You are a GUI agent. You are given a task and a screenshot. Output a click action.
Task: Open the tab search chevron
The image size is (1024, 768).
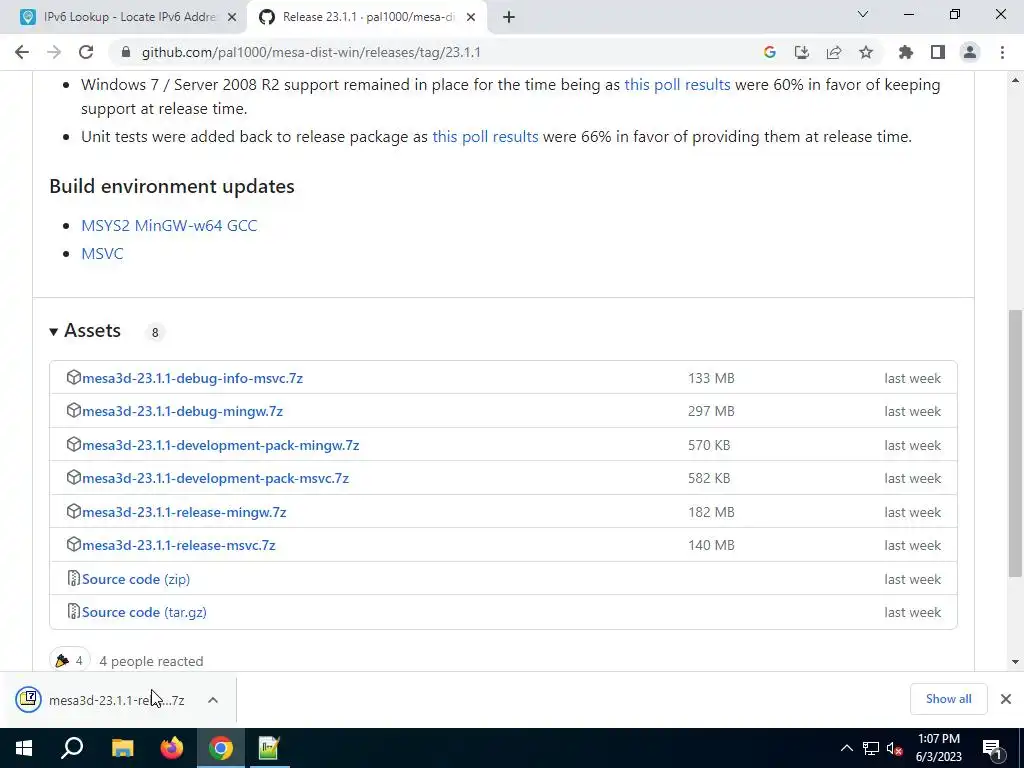pos(863,14)
